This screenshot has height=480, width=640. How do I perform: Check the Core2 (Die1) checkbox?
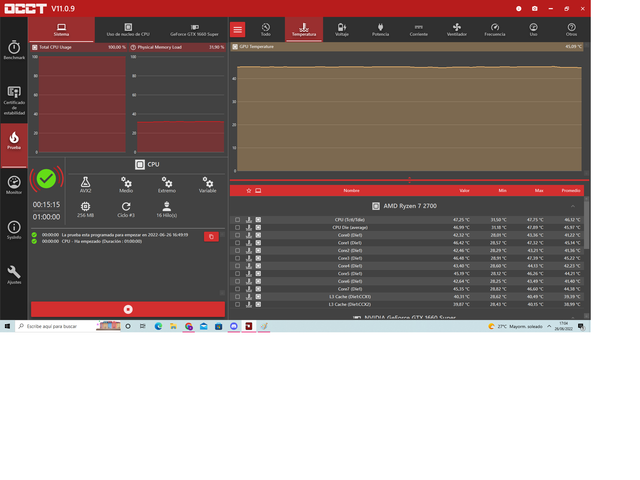coord(238,251)
